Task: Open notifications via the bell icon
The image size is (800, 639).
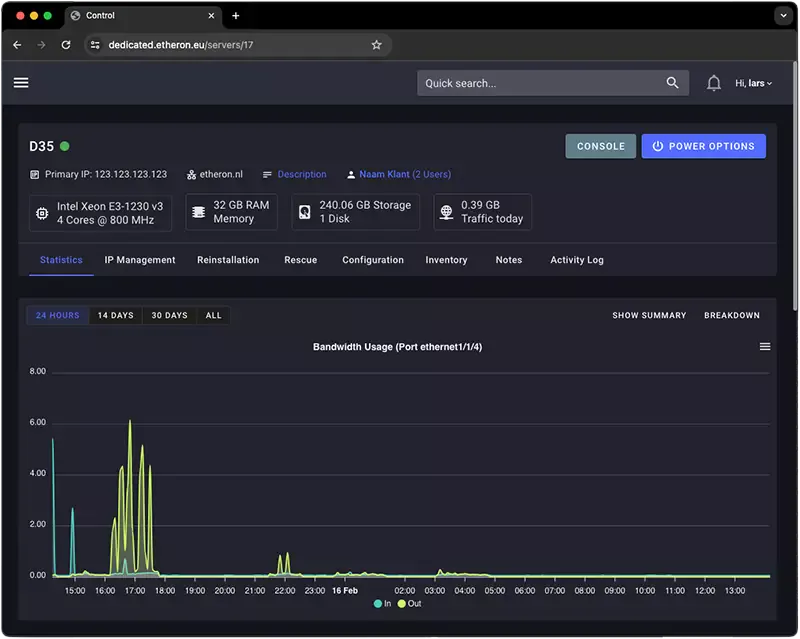Action: click(714, 82)
